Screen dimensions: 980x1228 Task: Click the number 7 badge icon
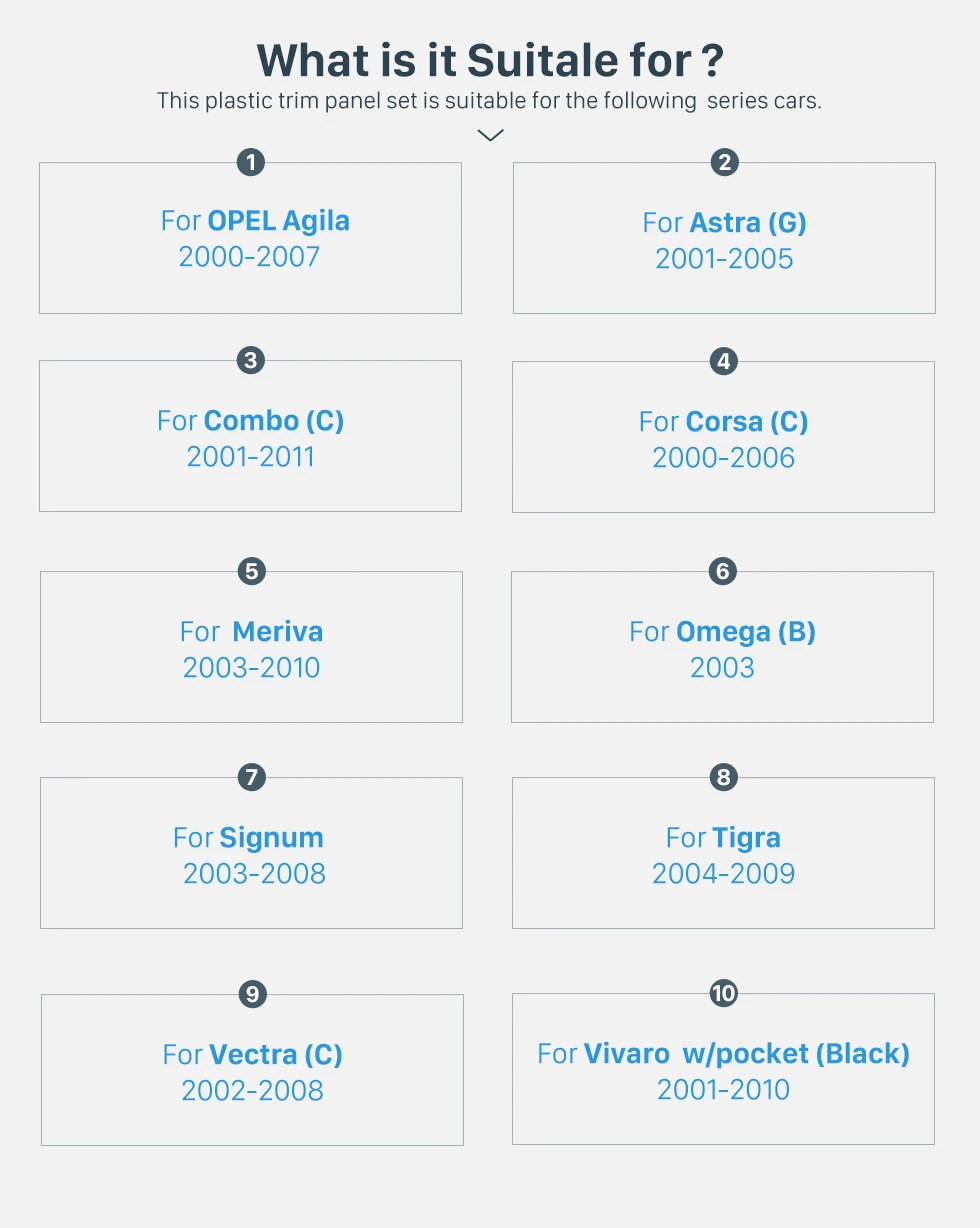pyautogui.click(x=251, y=777)
